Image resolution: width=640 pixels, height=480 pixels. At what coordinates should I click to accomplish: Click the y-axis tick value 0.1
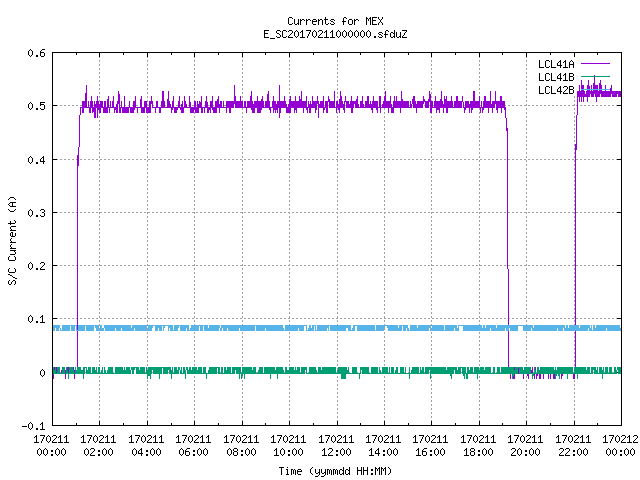point(36,319)
